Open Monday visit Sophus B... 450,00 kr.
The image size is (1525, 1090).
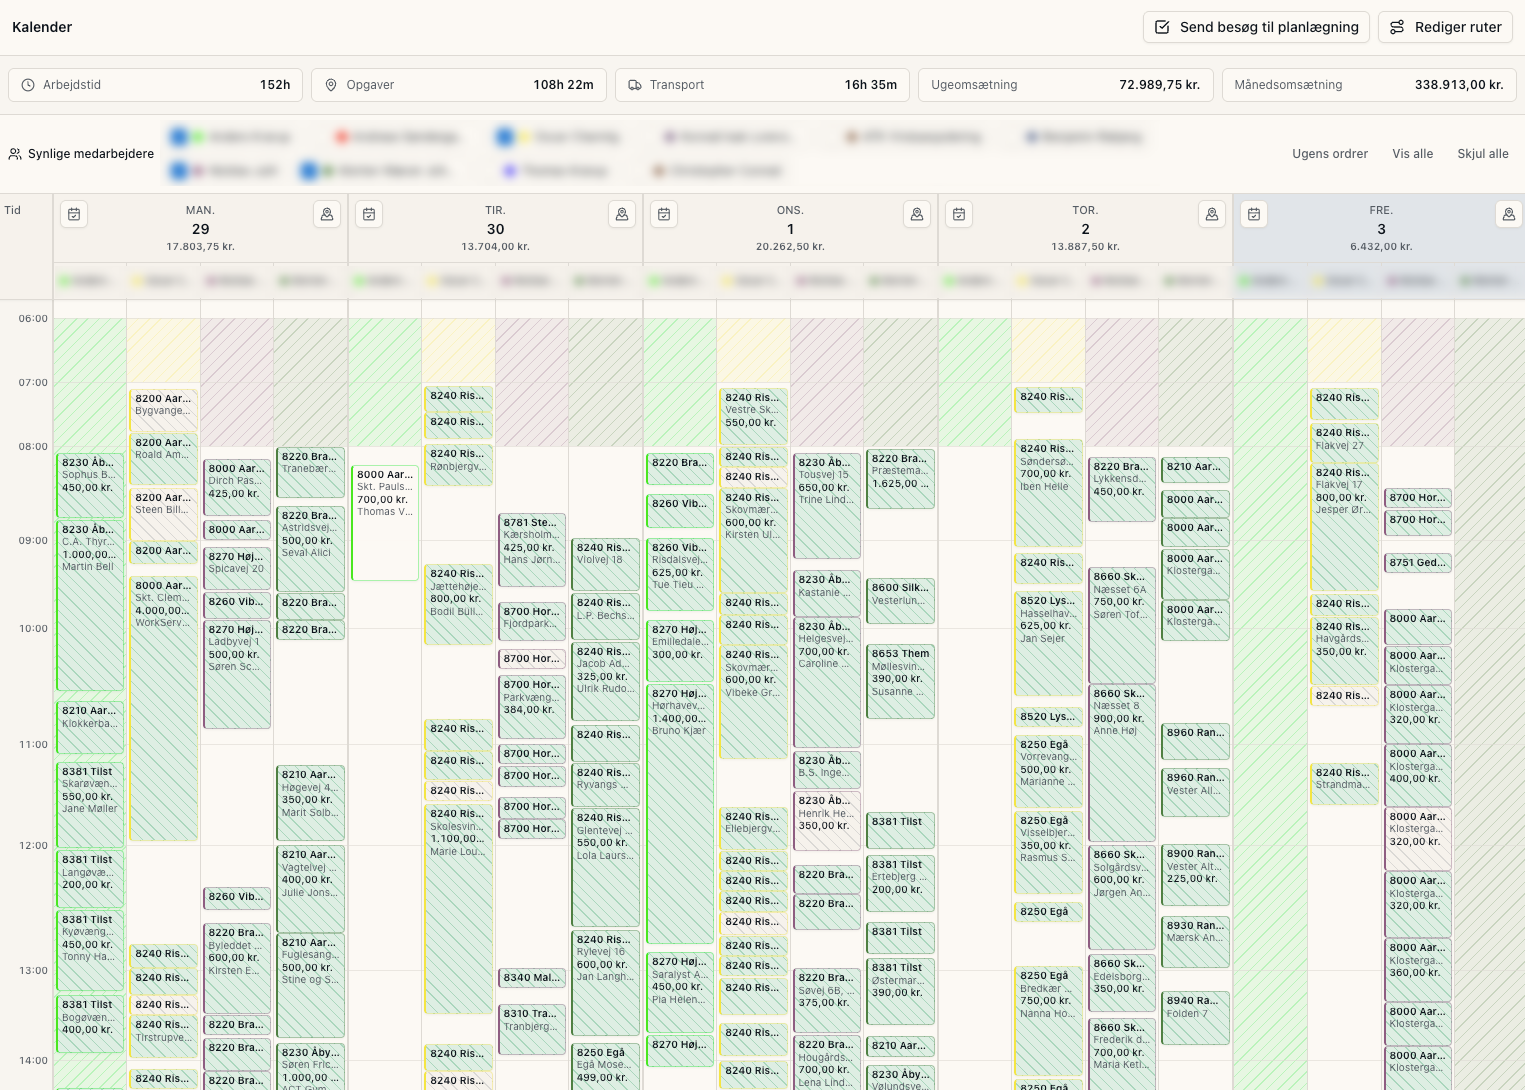(x=90, y=485)
